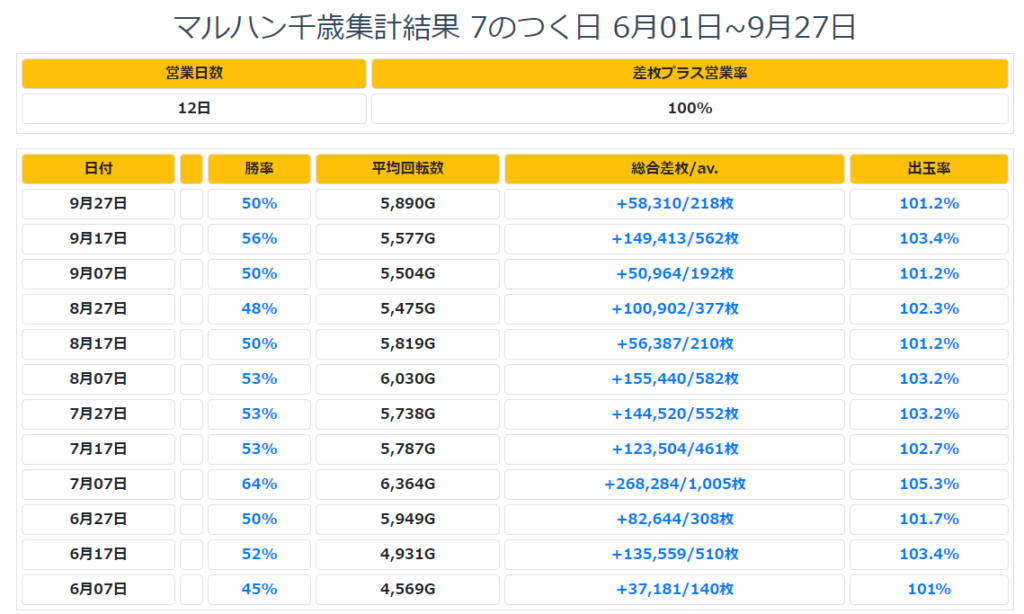Viewport: 1024px width, 614px height.
Task: Open the +144,520/552枚 link
Action: pyautogui.click(x=675, y=414)
